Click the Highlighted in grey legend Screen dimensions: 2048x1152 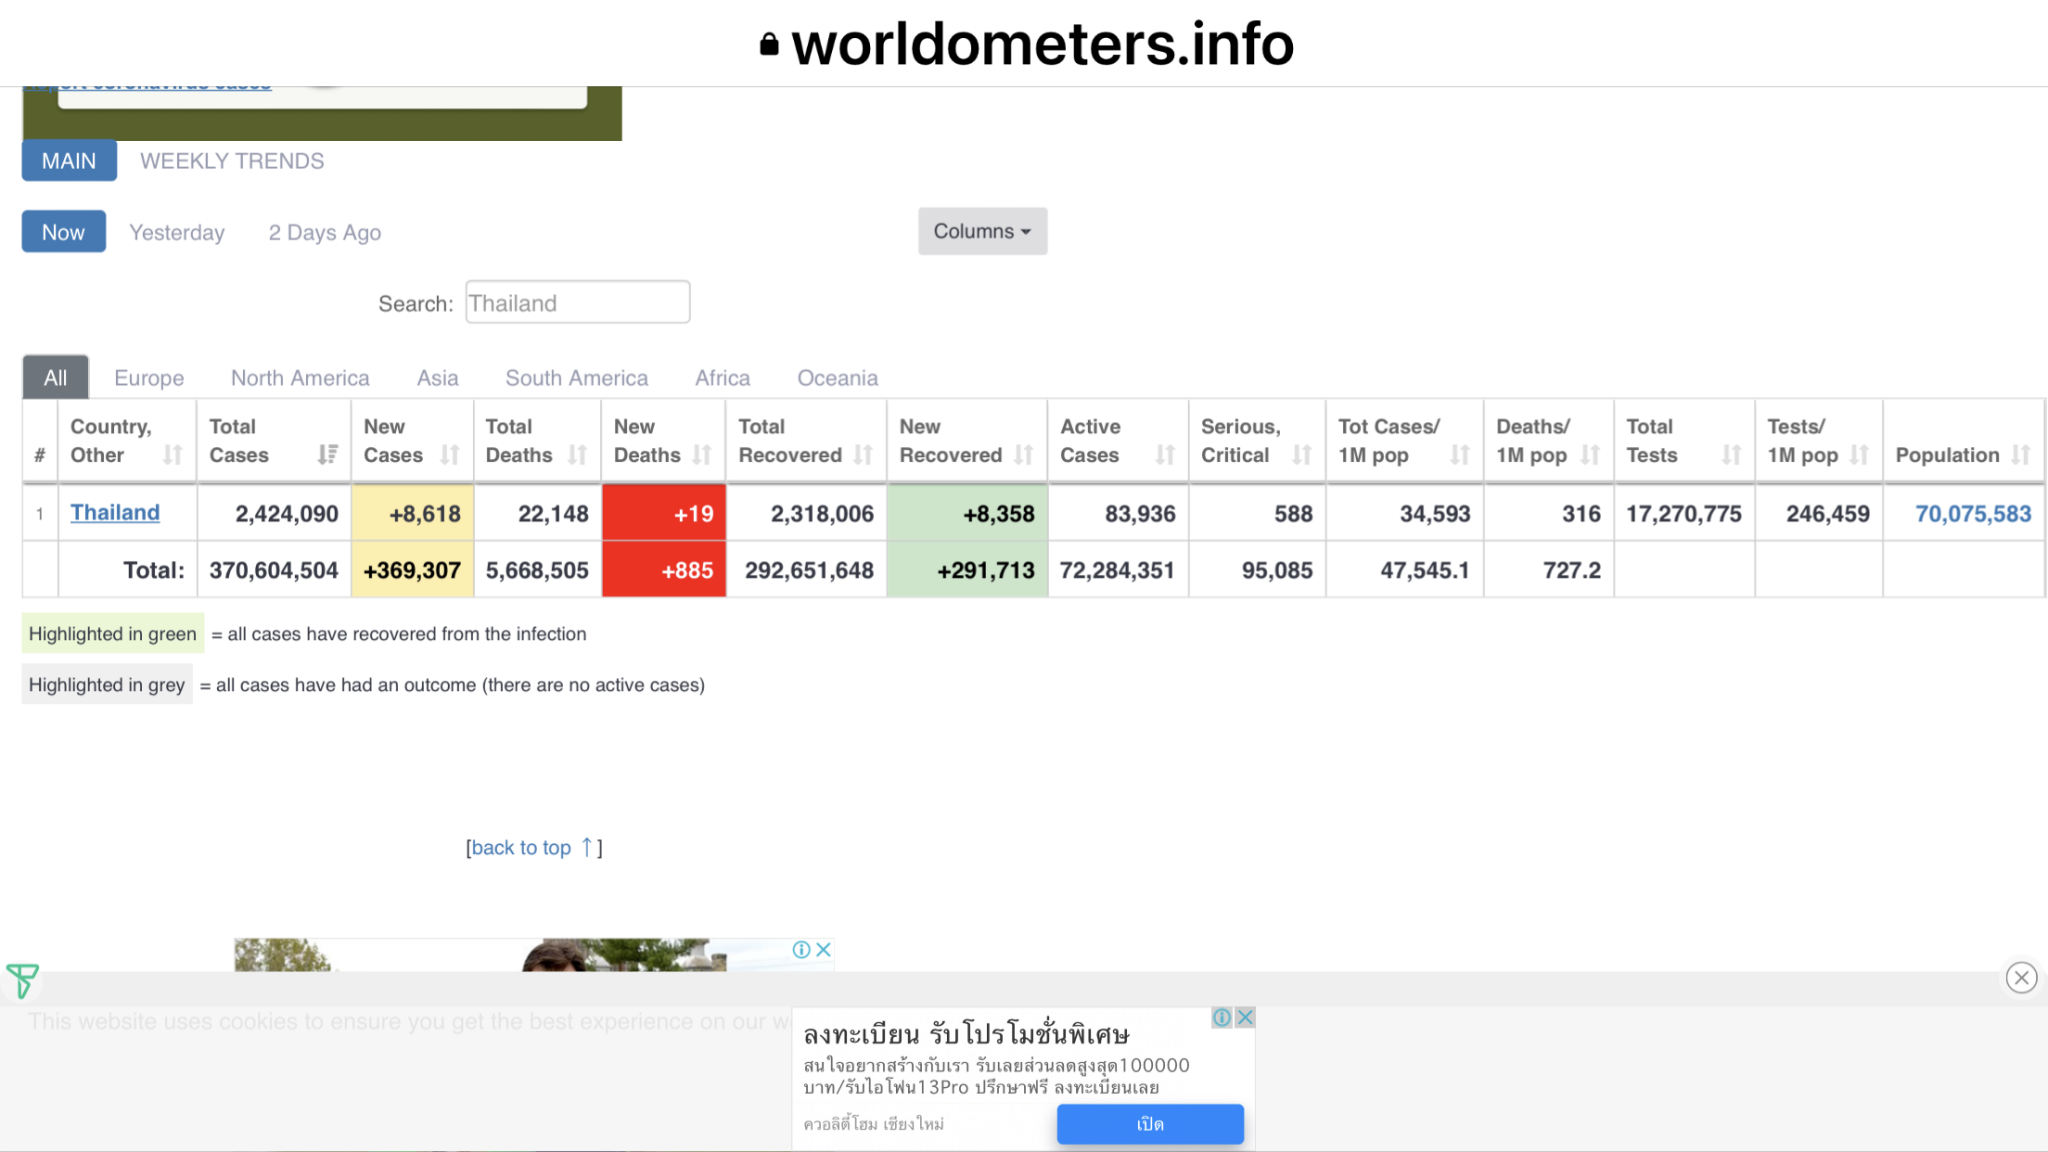(x=107, y=684)
